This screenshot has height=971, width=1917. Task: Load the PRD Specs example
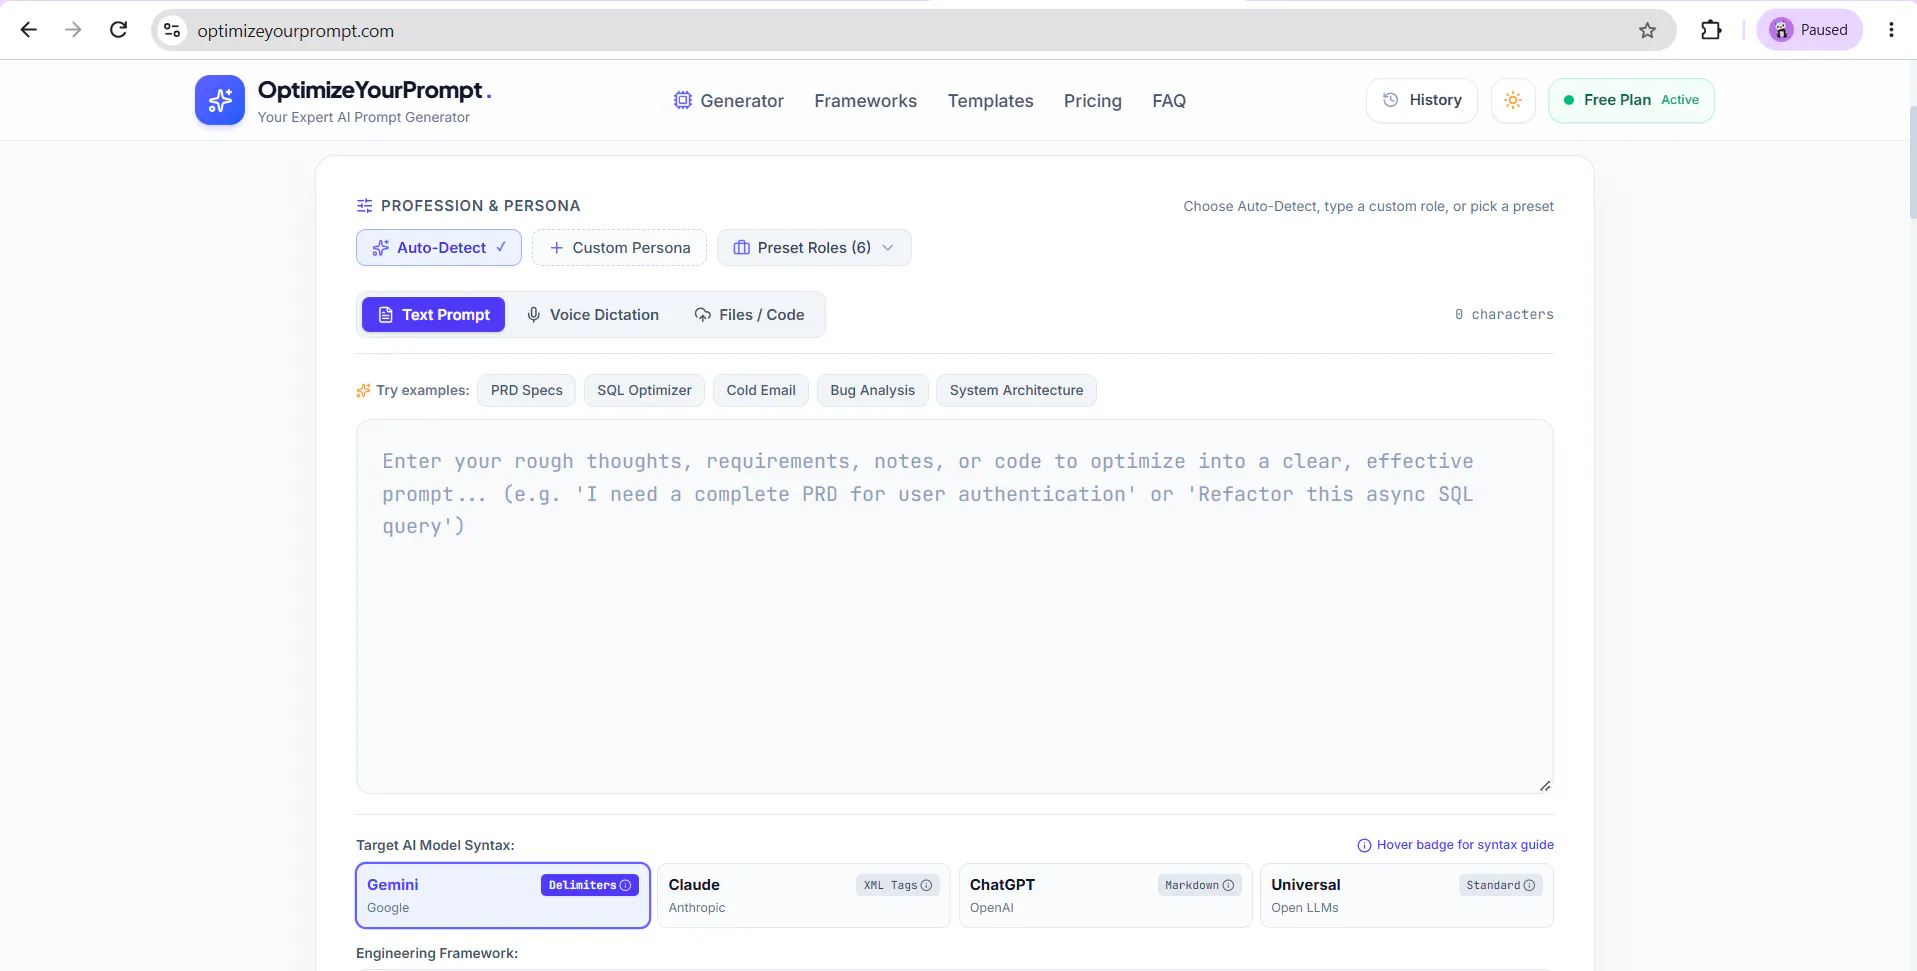pyautogui.click(x=526, y=390)
